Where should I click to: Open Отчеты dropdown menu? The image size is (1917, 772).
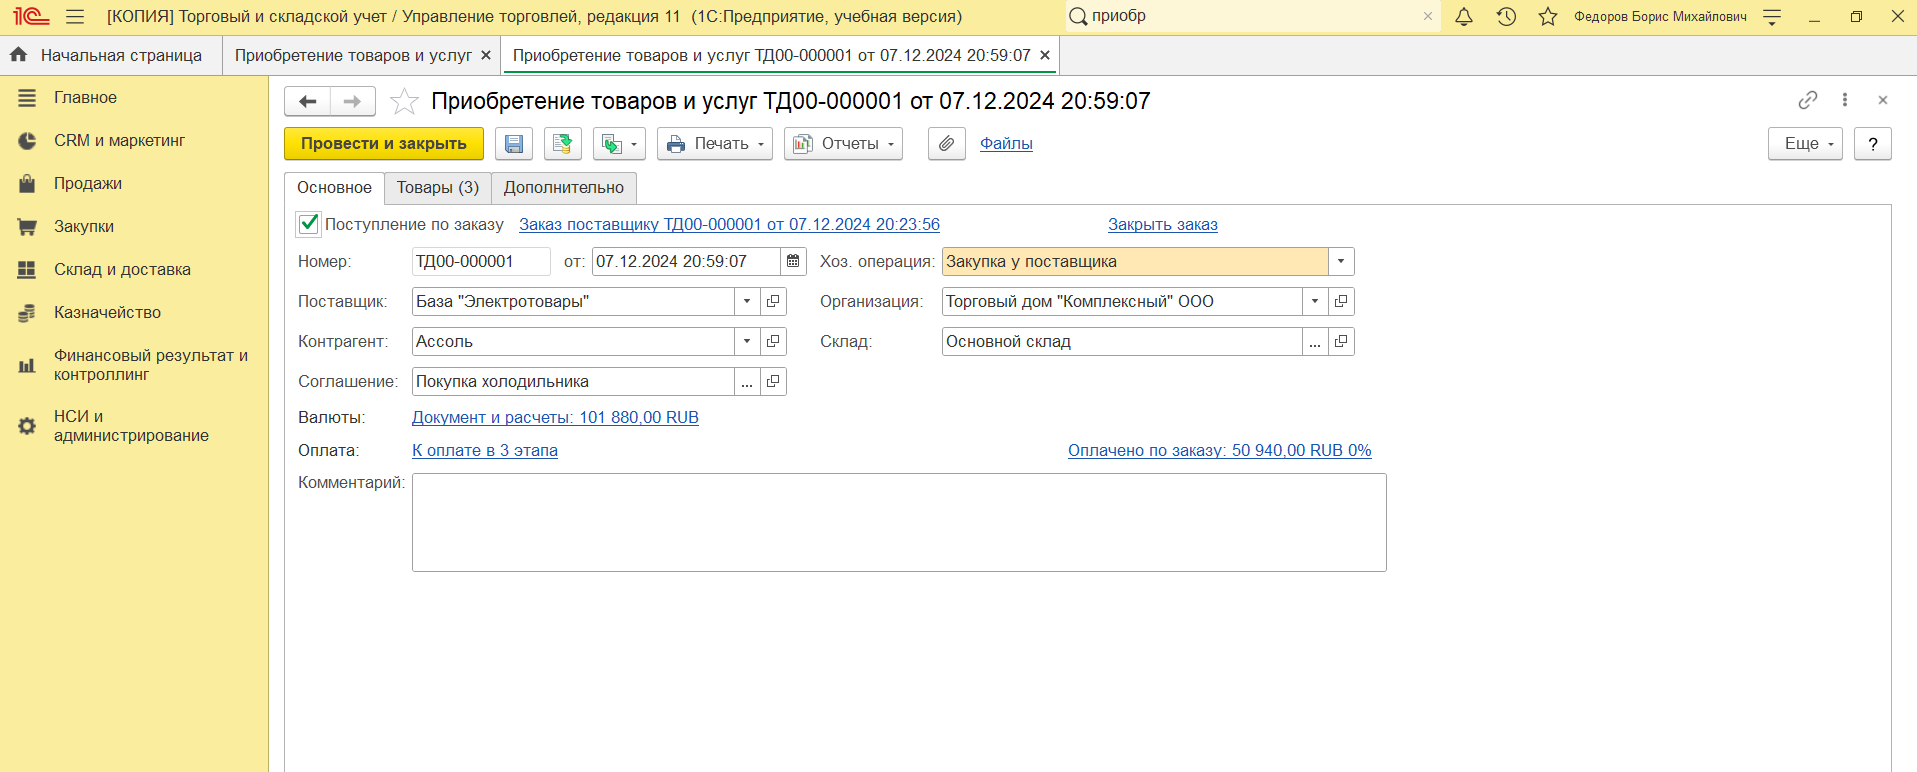843,144
